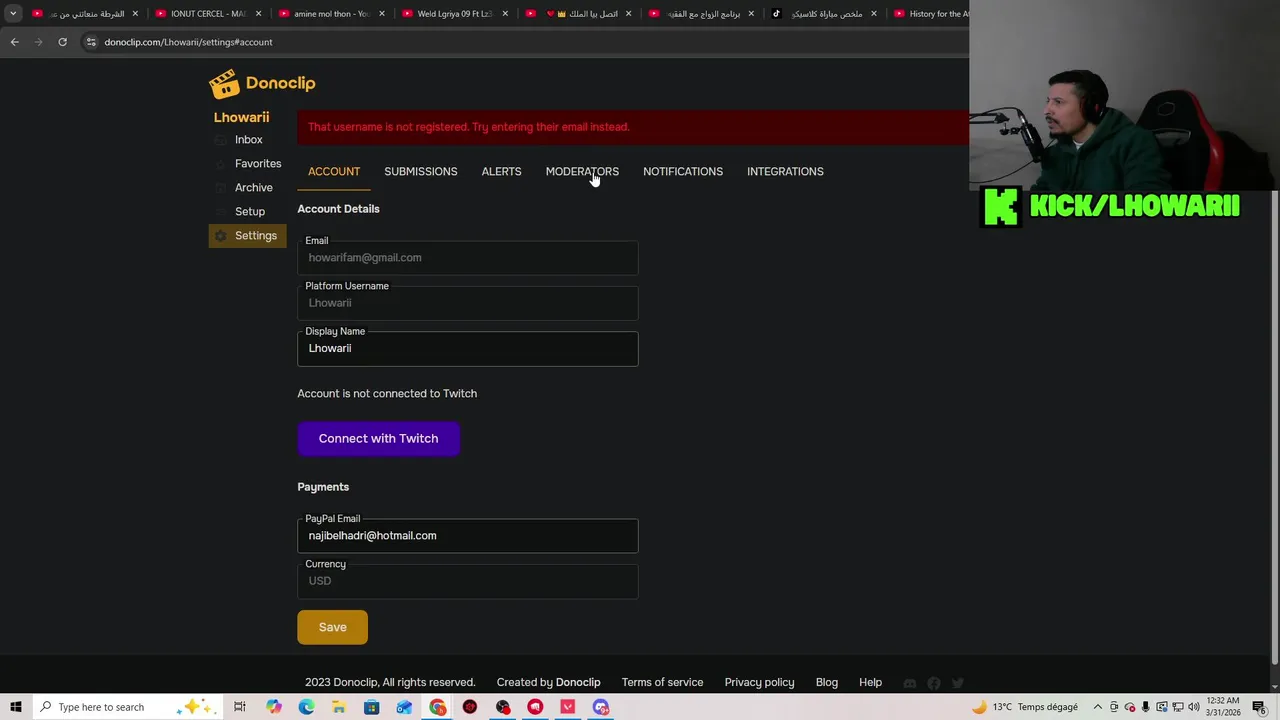Reload the page
This screenshot has height=720, width=1280.
(x=62, y=42)
